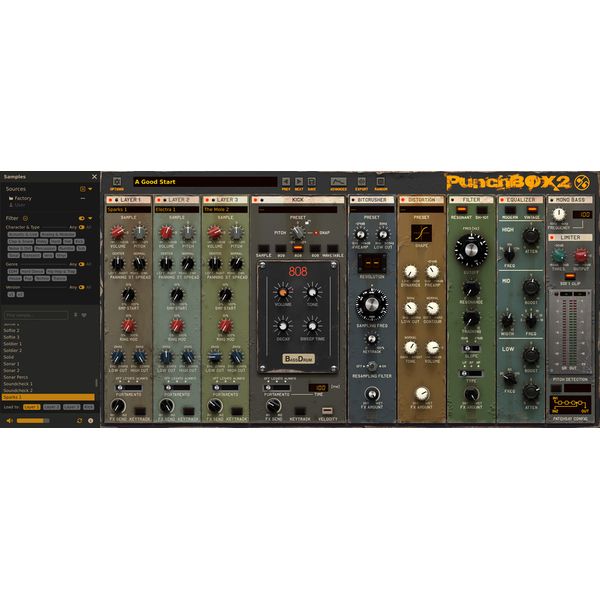Click the Limiter green Threshold knob
Image resolution: width=600 pixels, height=600 pixels.
point(558,255)
